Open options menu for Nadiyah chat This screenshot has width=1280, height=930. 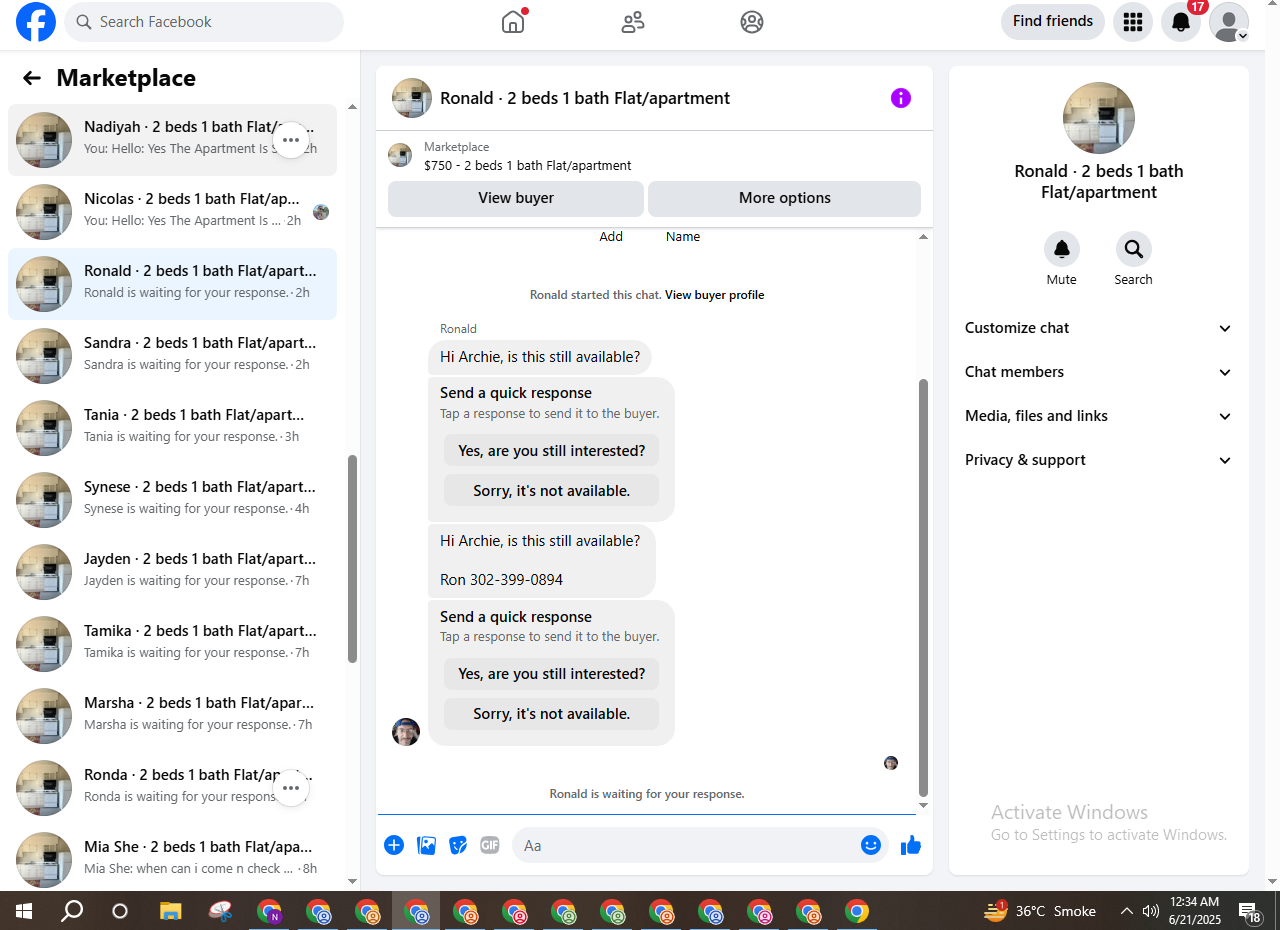click(x=291, y=140)
